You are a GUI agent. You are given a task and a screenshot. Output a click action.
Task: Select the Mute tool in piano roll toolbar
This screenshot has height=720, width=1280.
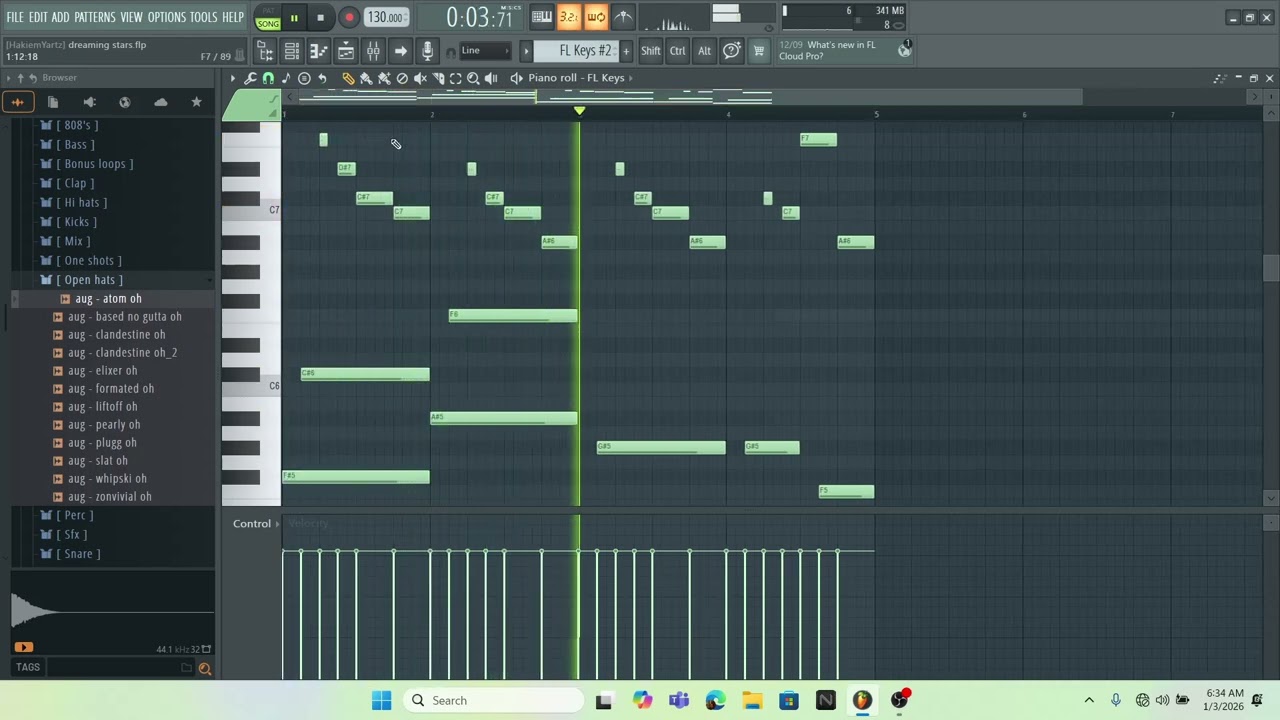(420, 78)
